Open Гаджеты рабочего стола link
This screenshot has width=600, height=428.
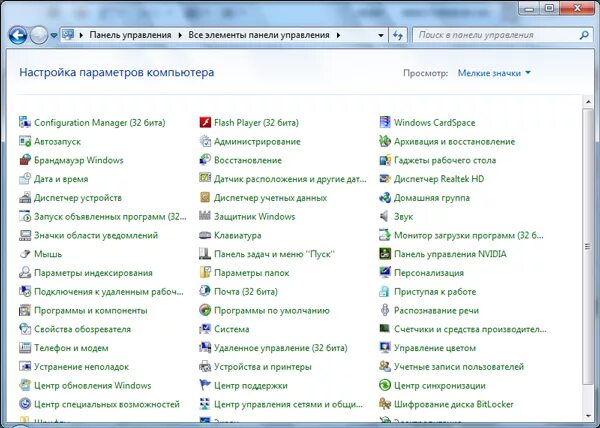pos(445,160)
